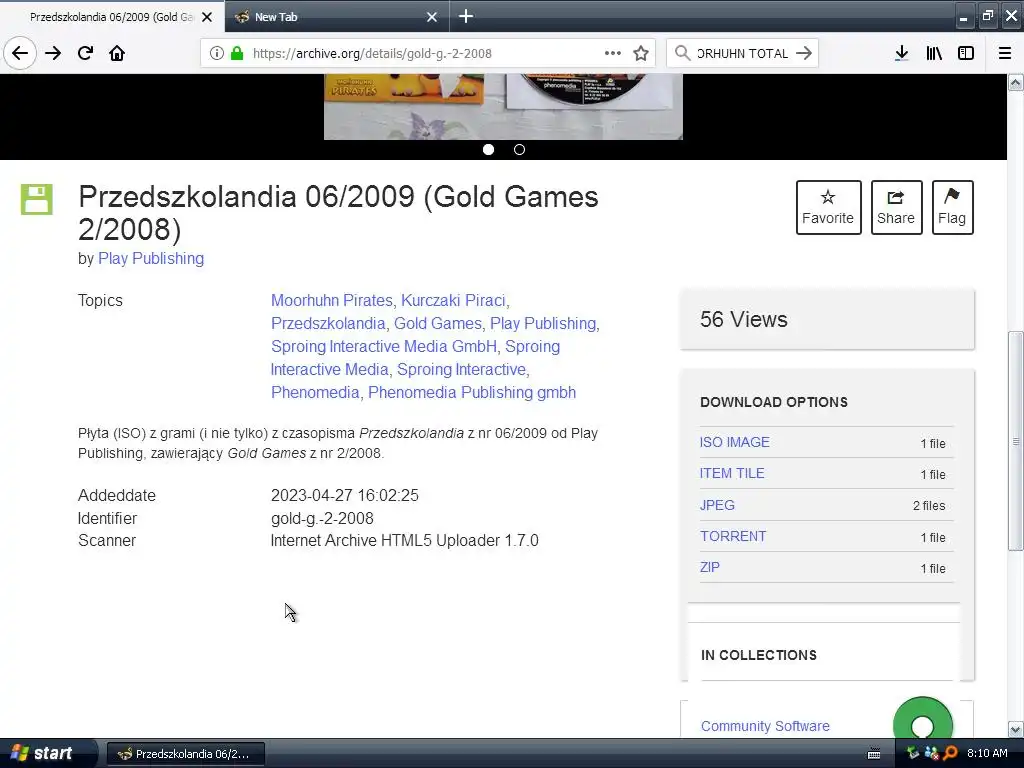This screenshot has height=768, width=1024.
Task: Download the ISO IMAGE file
Action: point(735,442)
